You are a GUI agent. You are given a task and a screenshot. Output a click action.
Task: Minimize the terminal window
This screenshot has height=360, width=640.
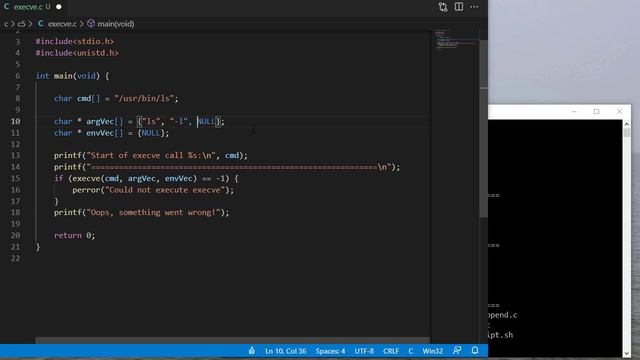click(x=573, y=111)
